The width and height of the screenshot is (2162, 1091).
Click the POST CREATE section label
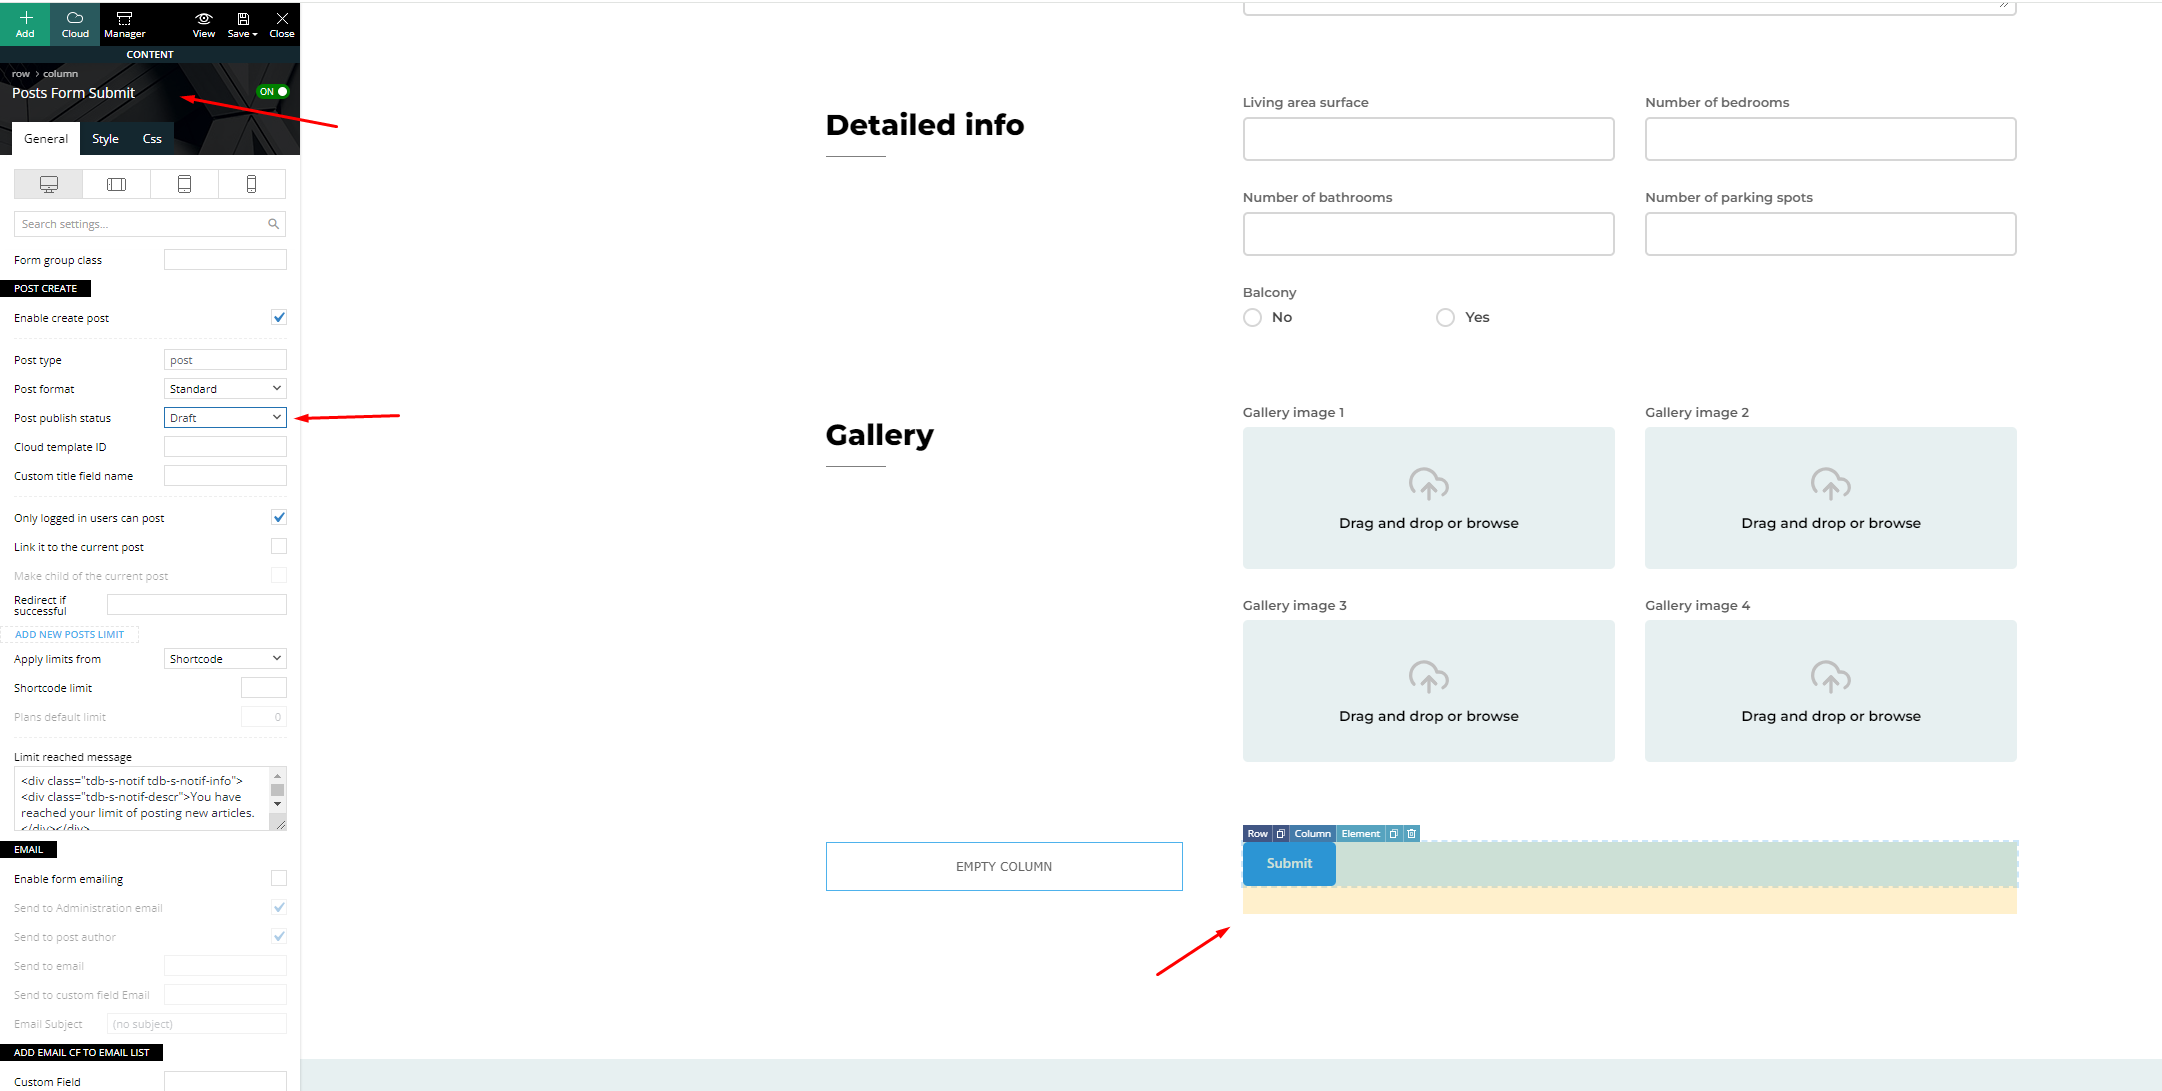pyautogui.click(x=46, y=289)
